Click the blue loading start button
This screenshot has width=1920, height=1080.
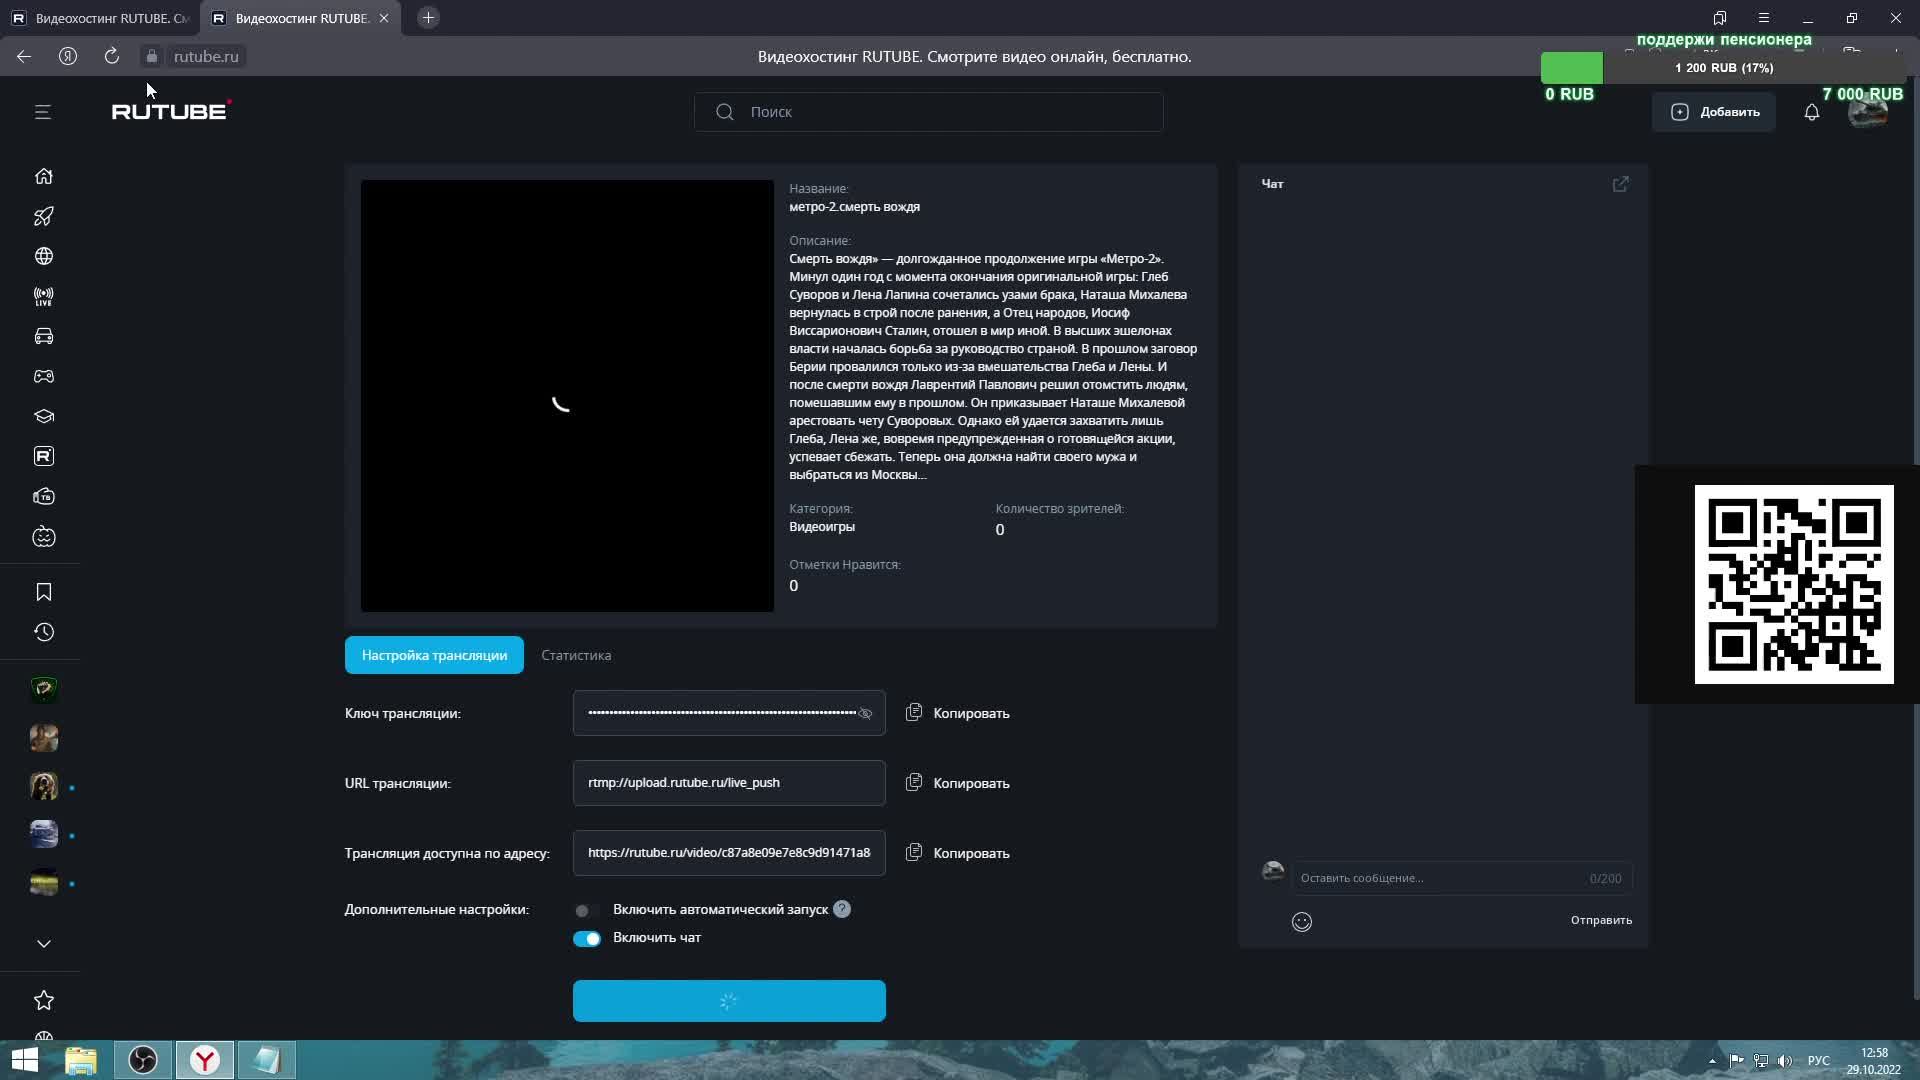(x=729, y=1001)
